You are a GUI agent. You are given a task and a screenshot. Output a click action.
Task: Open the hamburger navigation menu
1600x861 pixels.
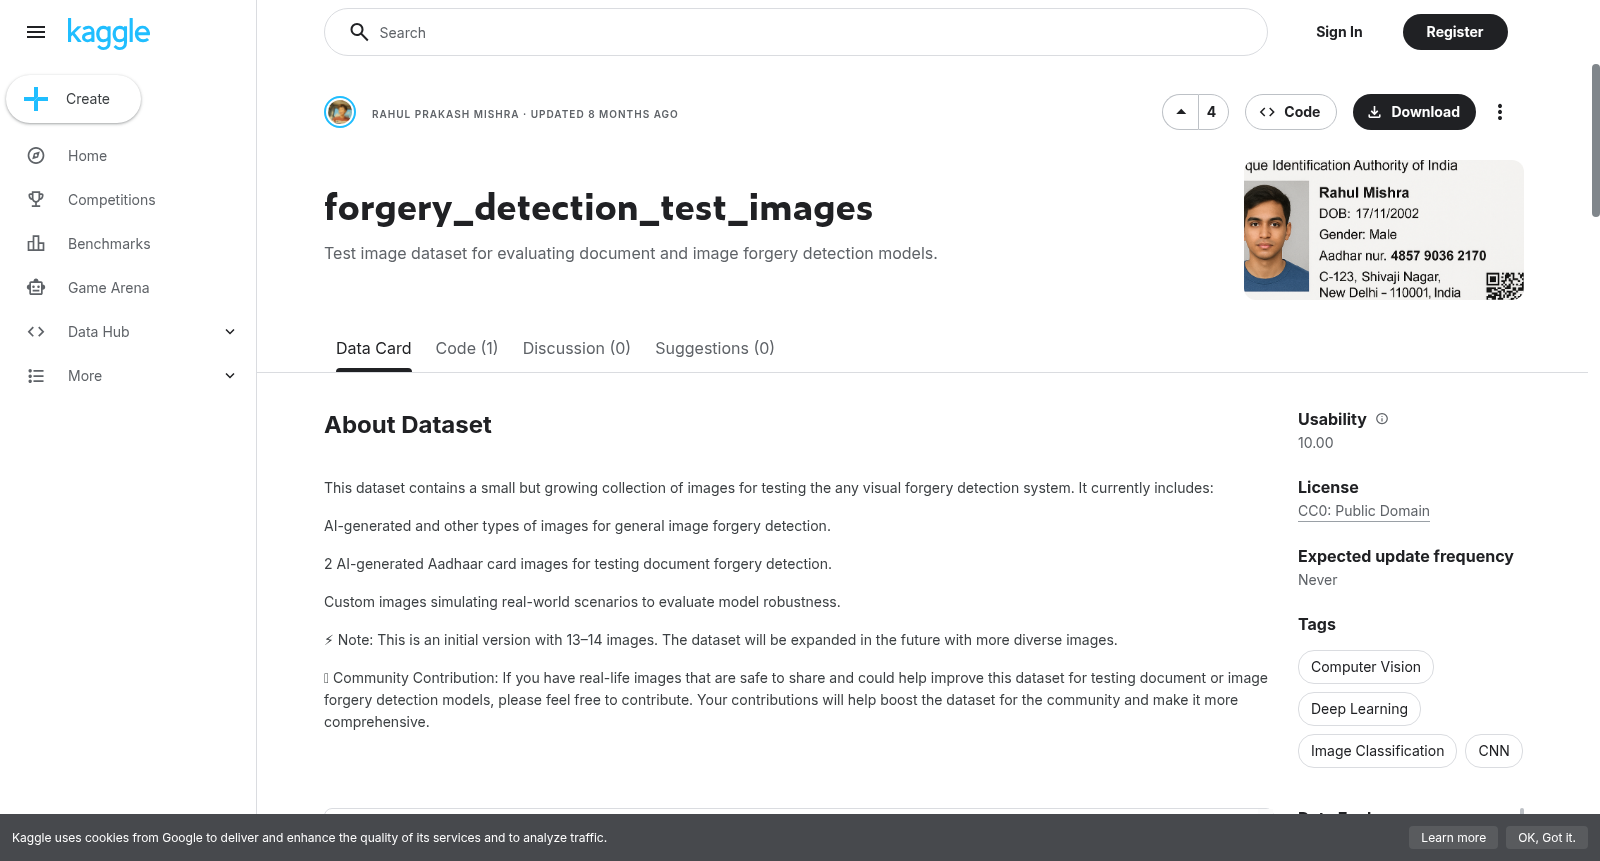[36, 32]
